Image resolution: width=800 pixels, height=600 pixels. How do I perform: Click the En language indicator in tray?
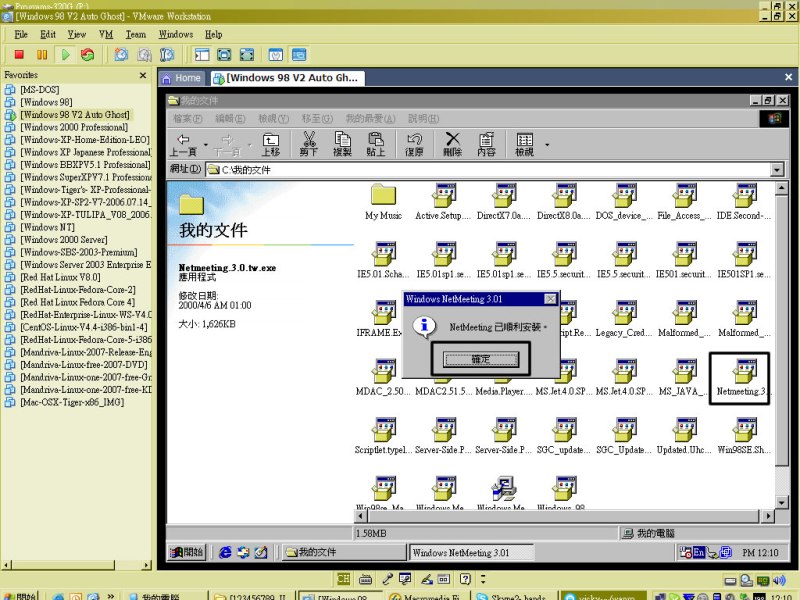point(698,552)
